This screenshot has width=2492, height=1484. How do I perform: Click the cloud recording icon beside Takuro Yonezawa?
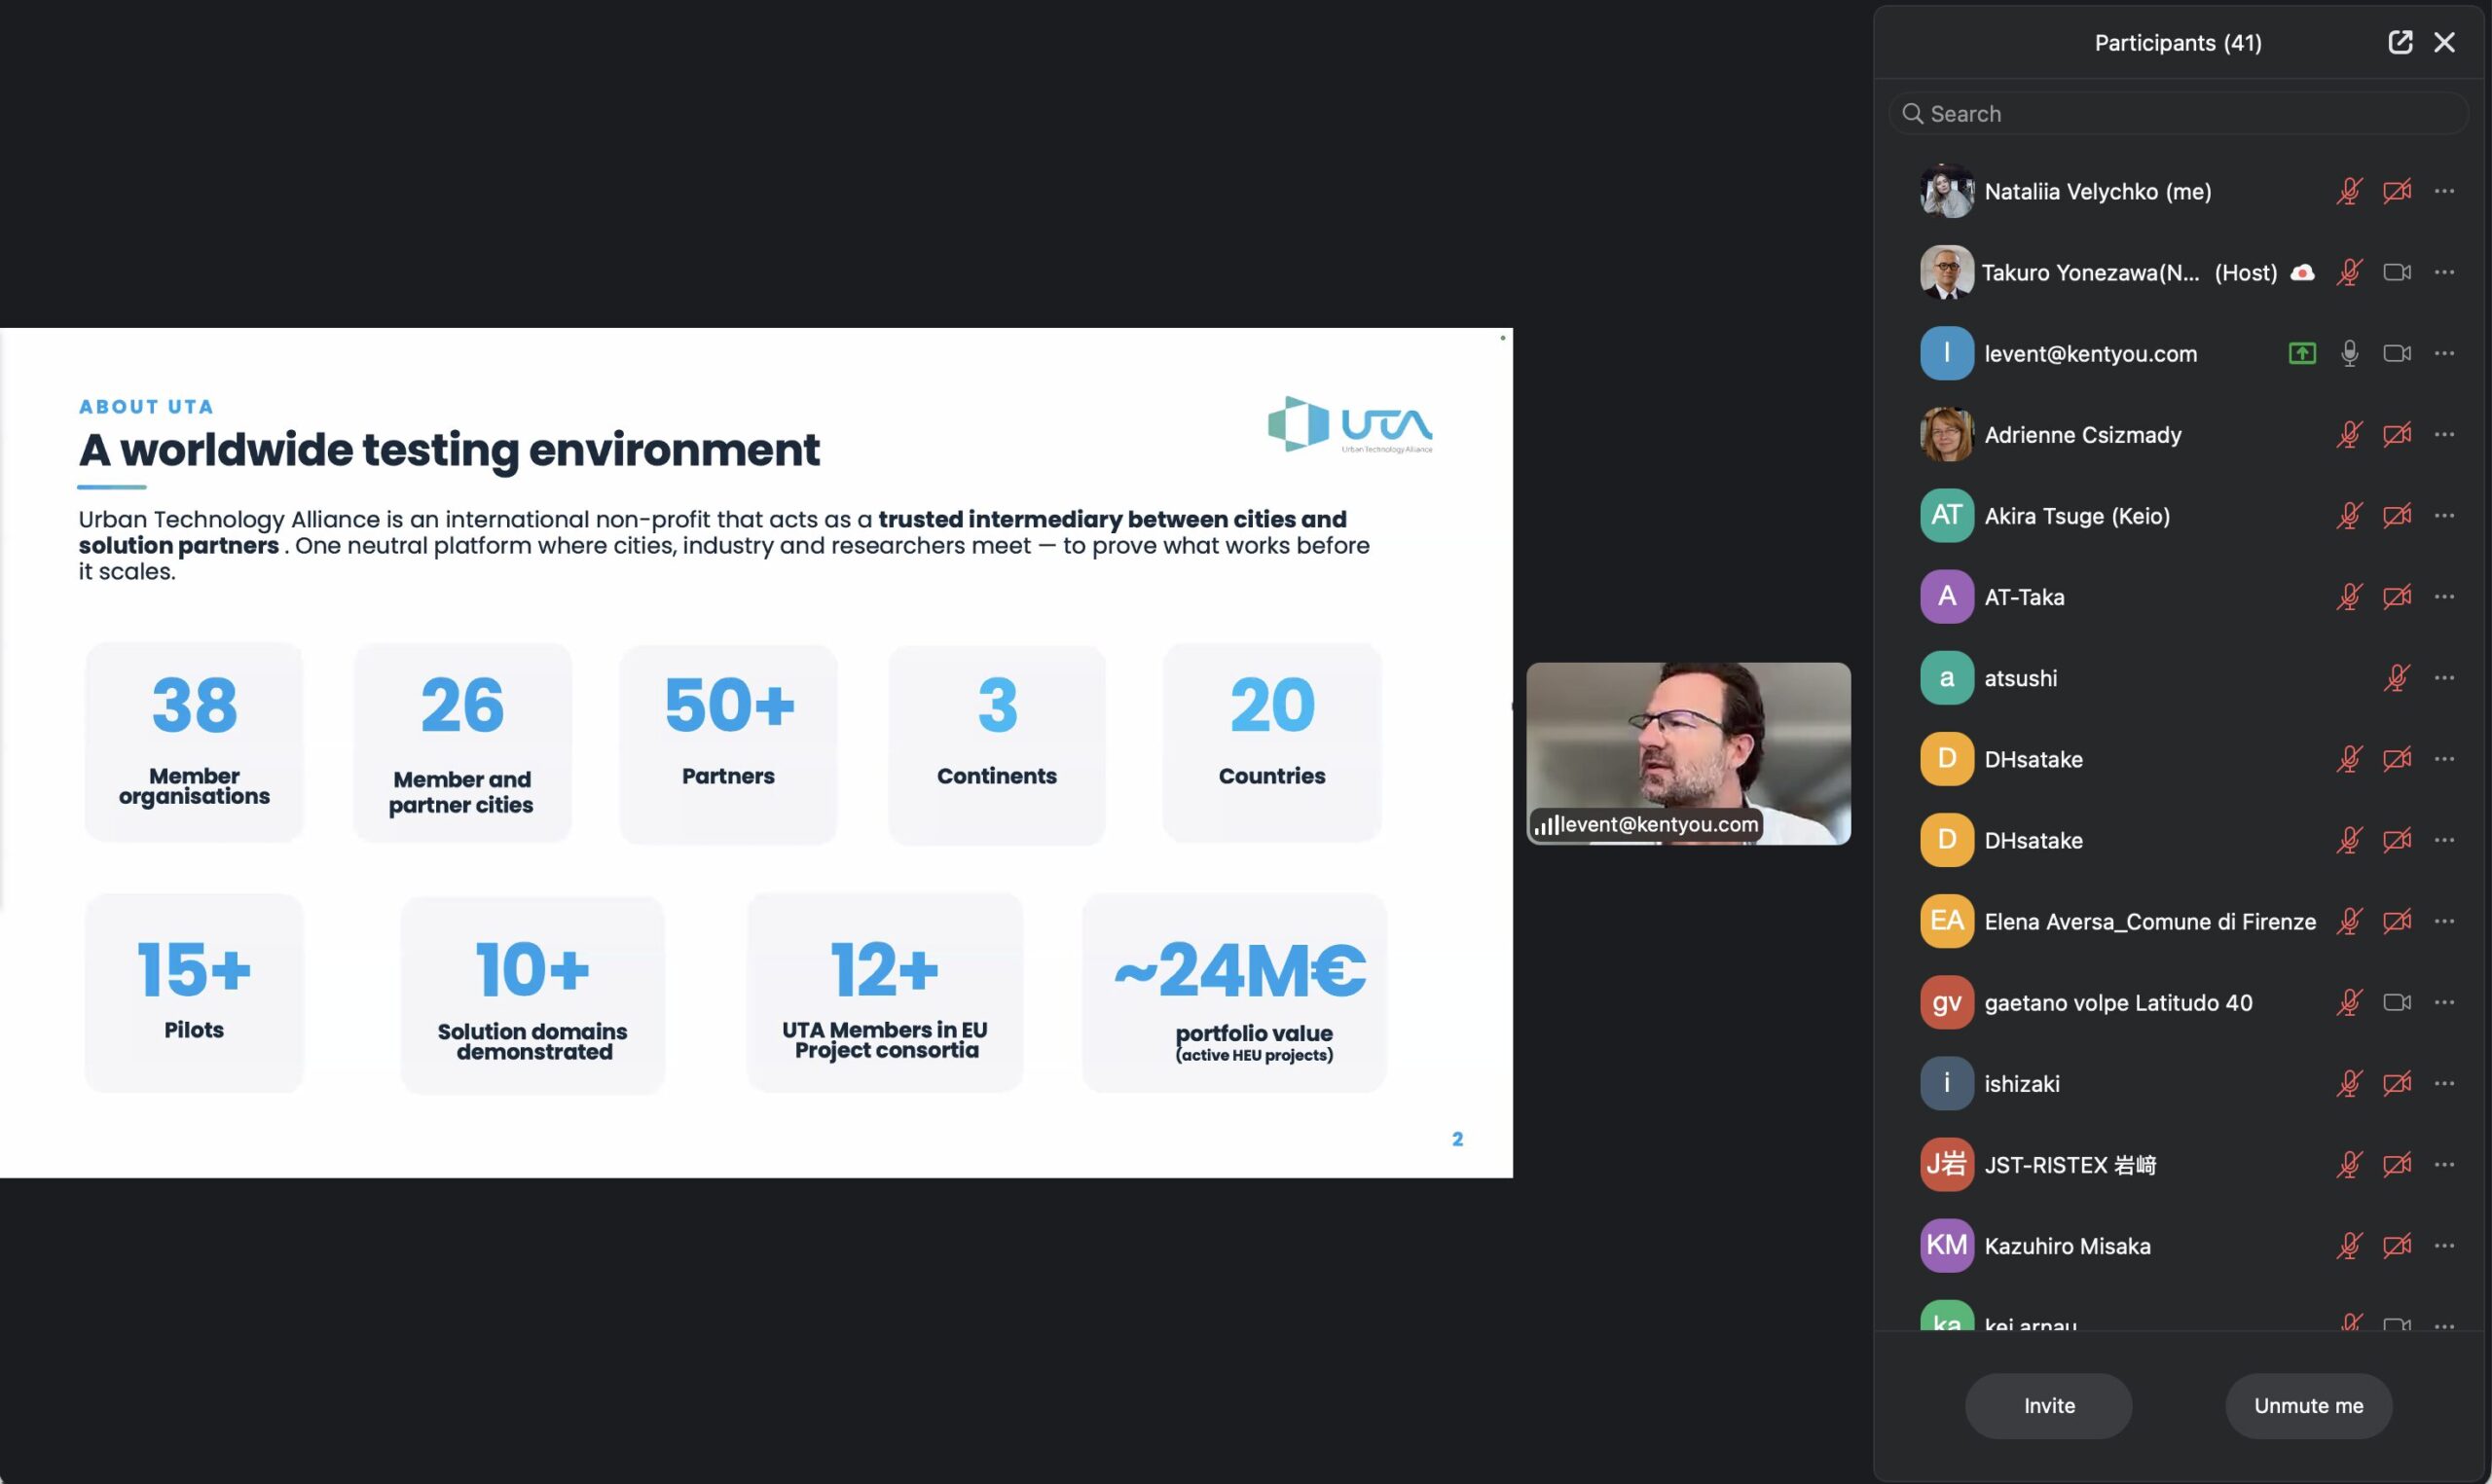point(2302,272)
